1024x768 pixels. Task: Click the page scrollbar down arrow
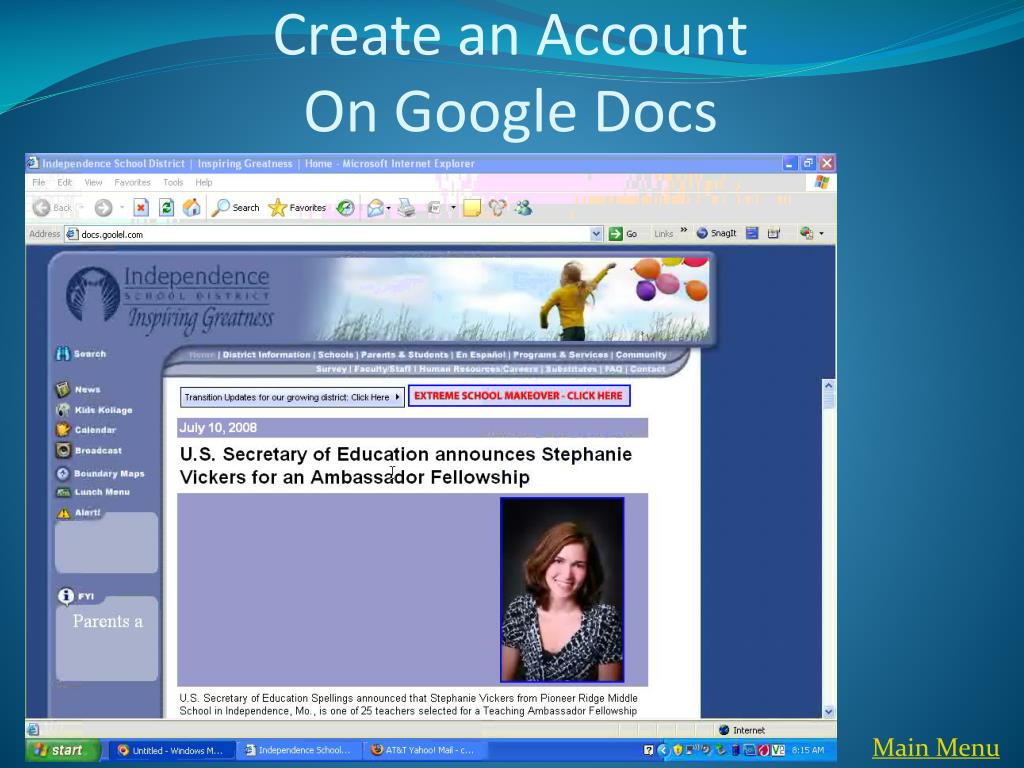click(828, 711)
